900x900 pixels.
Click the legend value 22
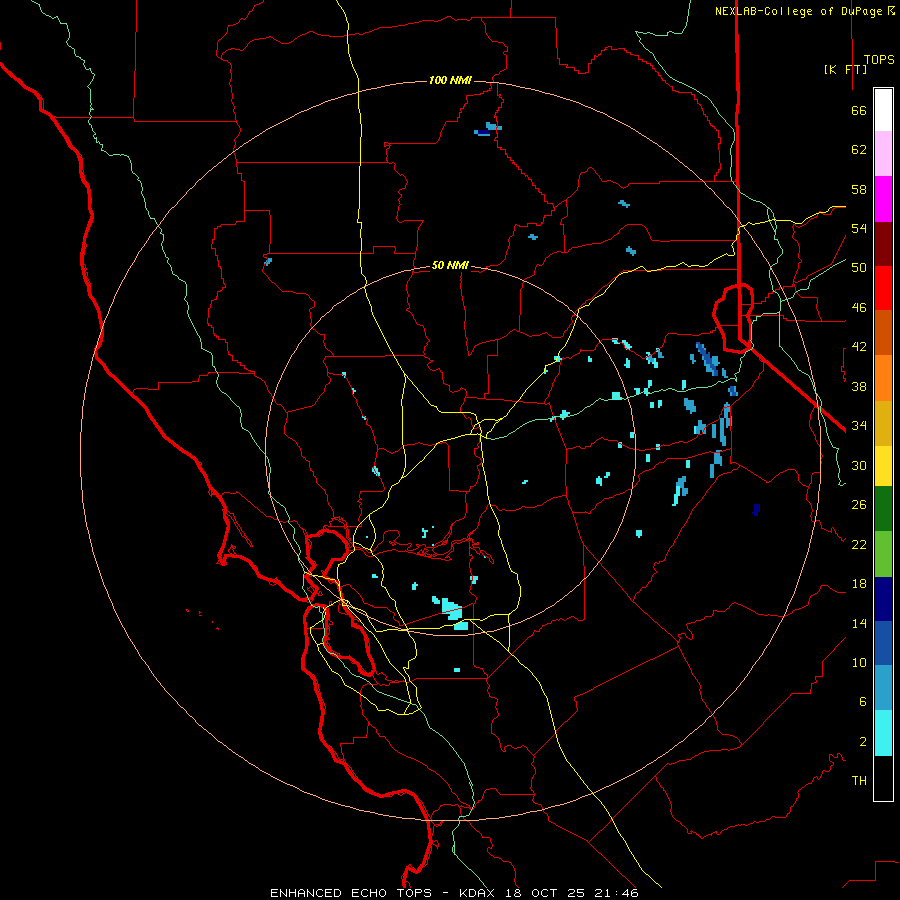(x=859, y=544)
